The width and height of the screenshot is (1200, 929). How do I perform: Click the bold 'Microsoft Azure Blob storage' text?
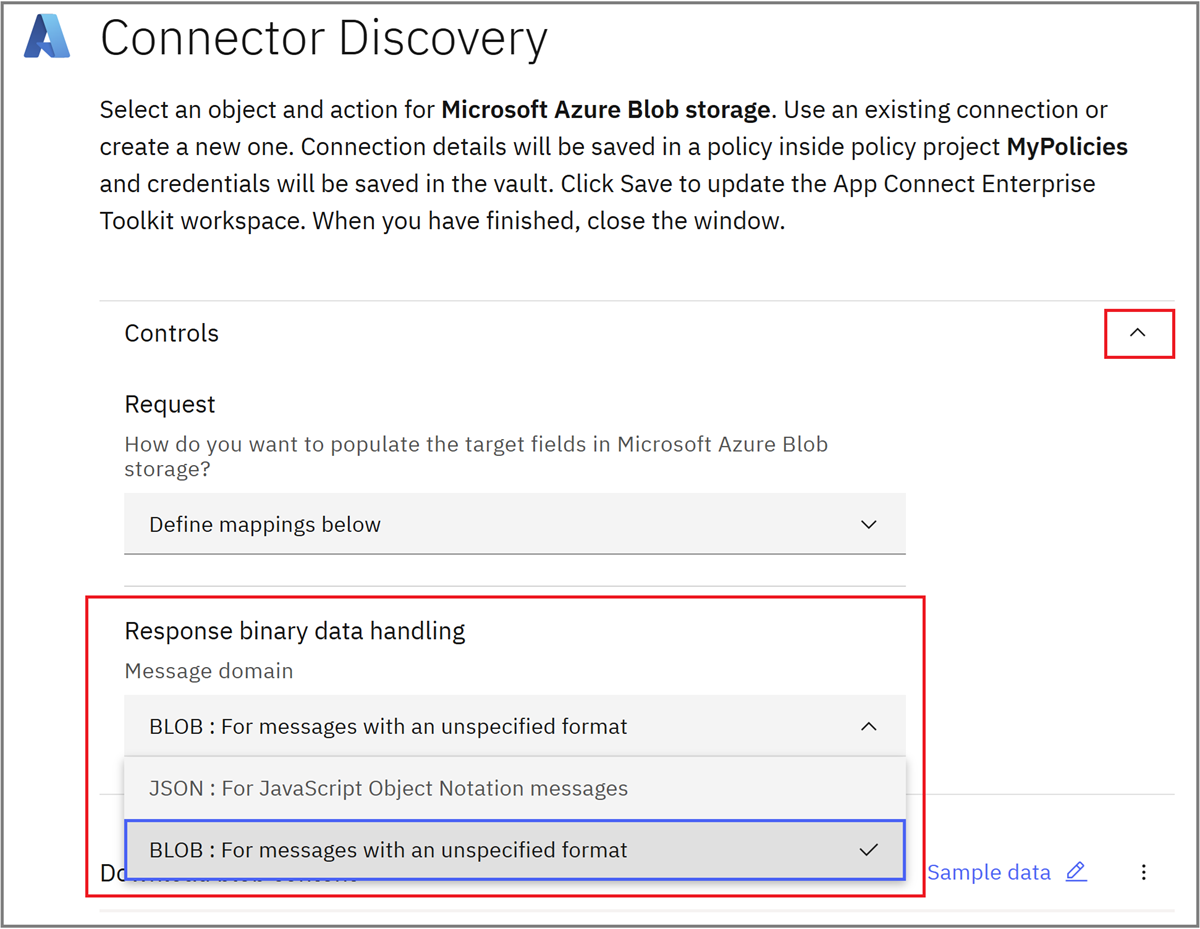click(x=606, y=109)
